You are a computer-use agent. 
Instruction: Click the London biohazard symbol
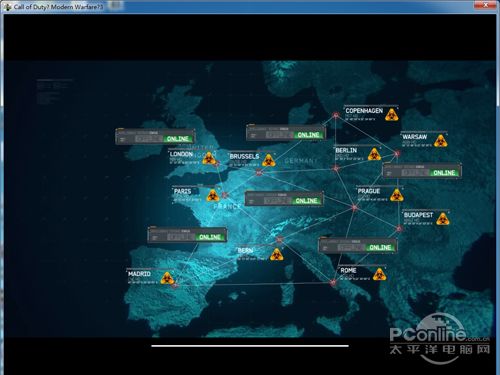tap(209, 158)
